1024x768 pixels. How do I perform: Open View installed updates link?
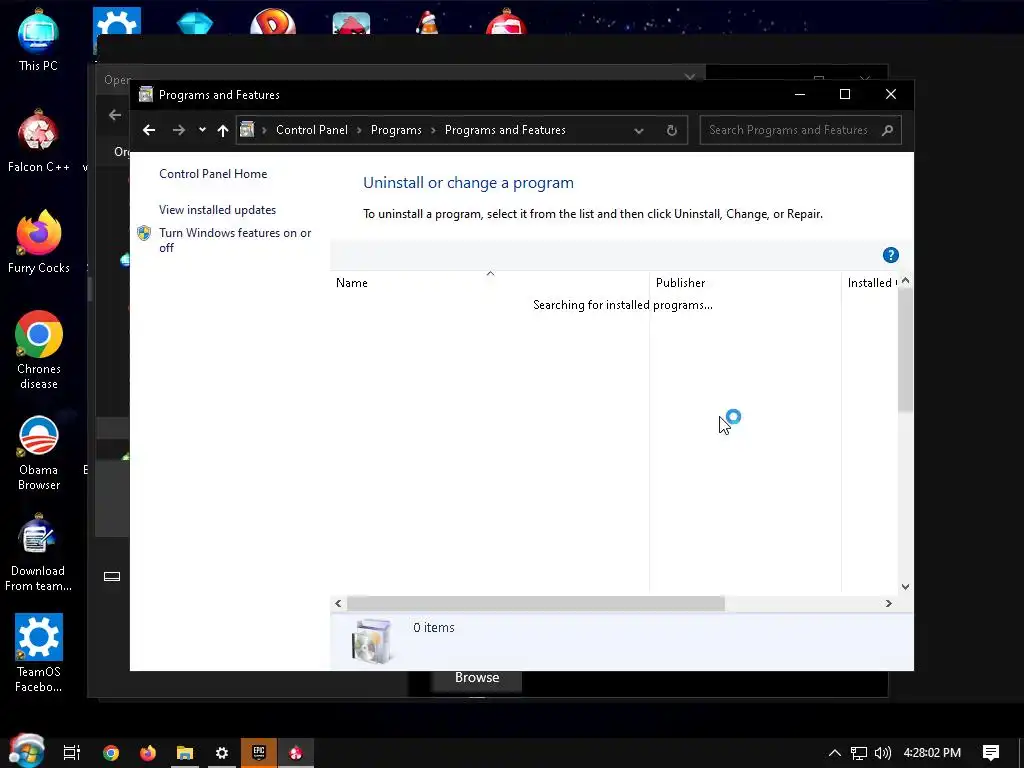point(217,210)
